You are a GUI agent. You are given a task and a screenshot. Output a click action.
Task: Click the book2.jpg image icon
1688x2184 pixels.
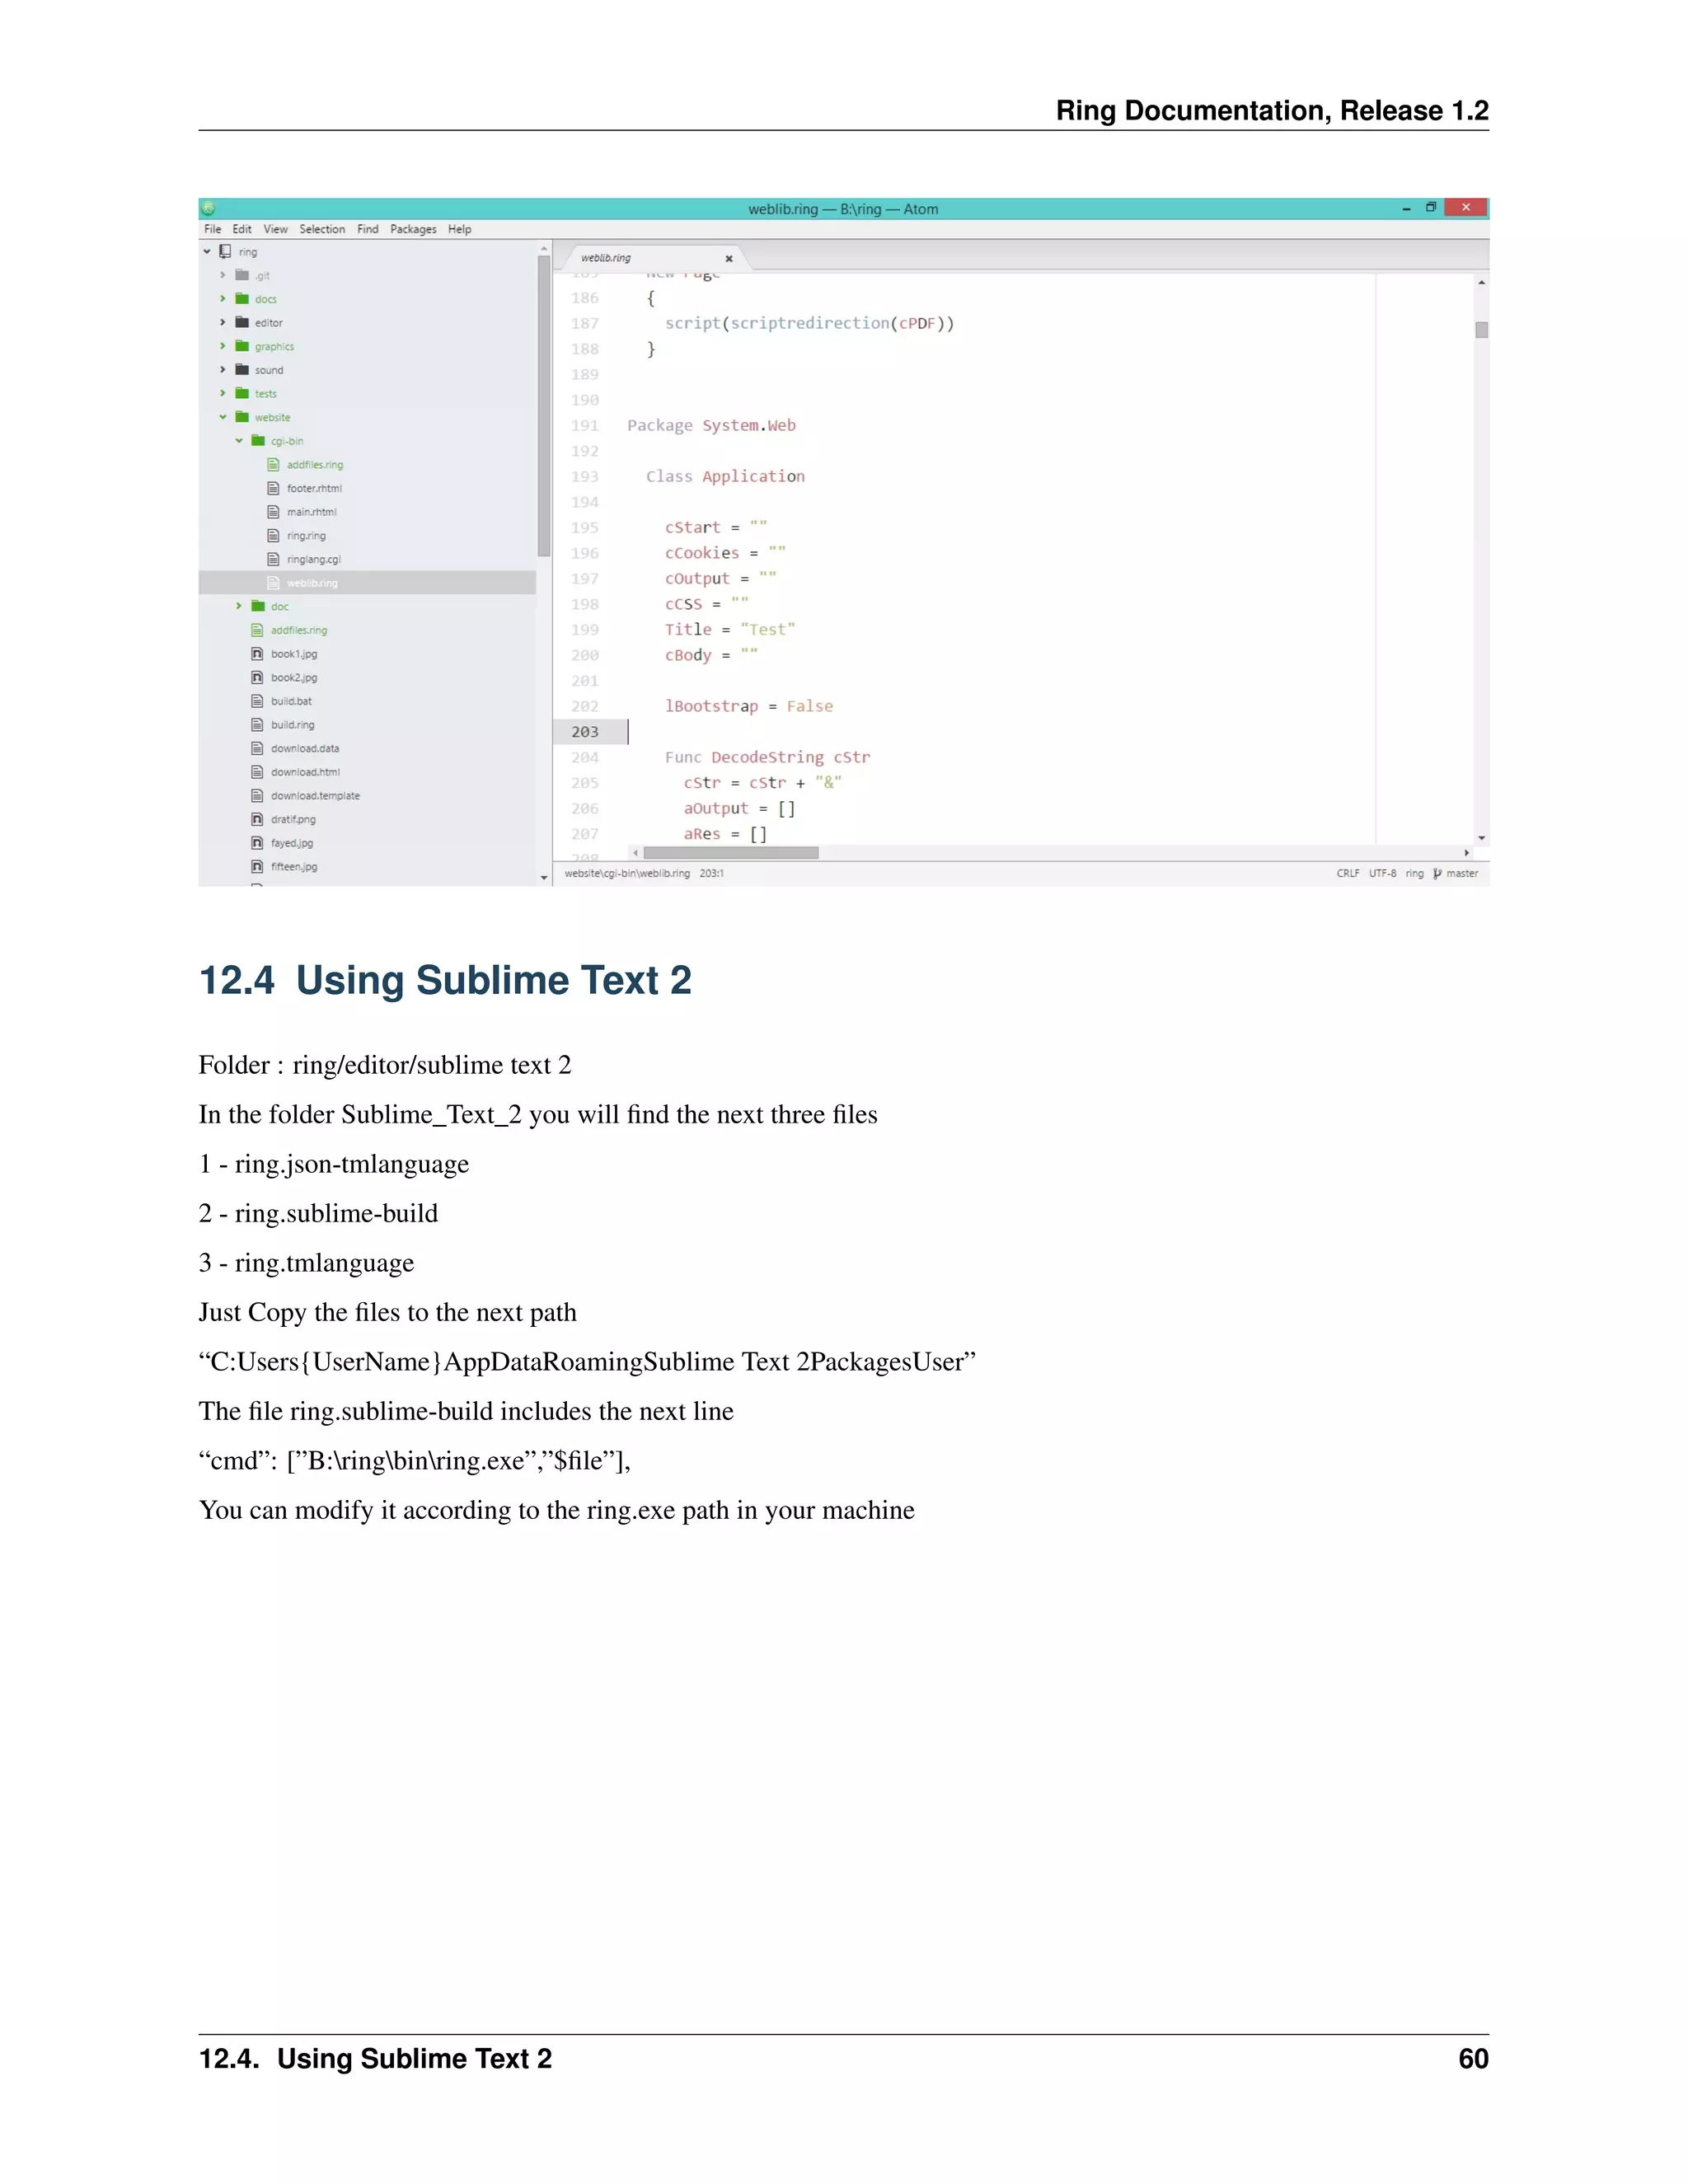point(257,677)
